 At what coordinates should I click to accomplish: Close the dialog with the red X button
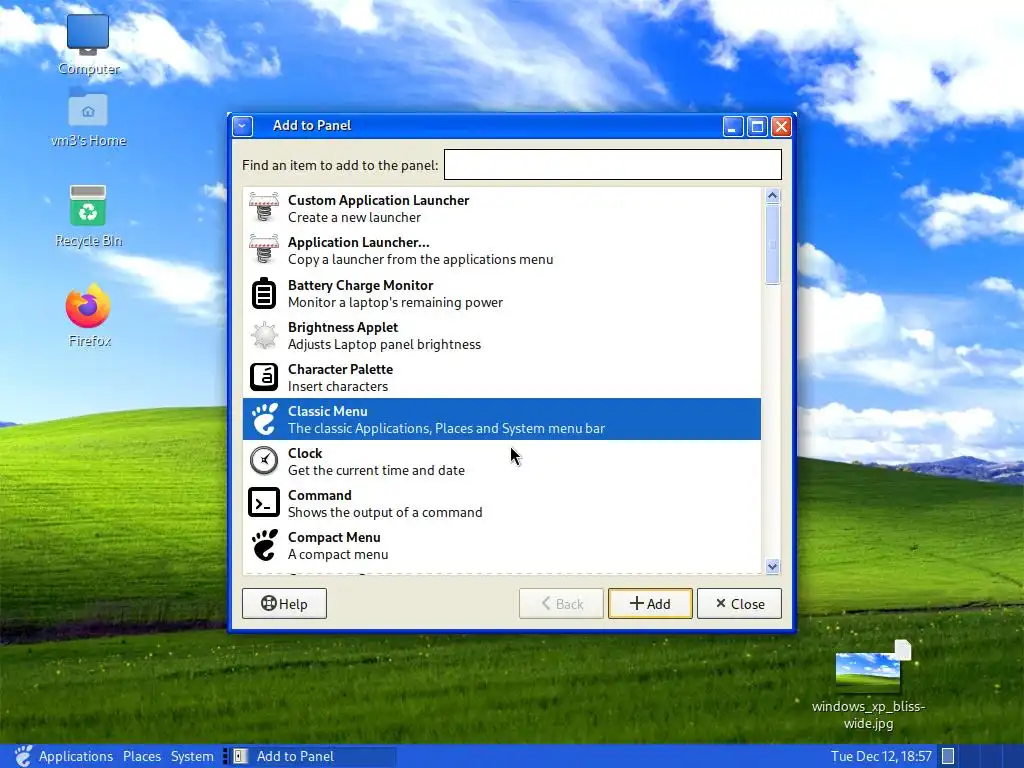(x=781, y=126)
